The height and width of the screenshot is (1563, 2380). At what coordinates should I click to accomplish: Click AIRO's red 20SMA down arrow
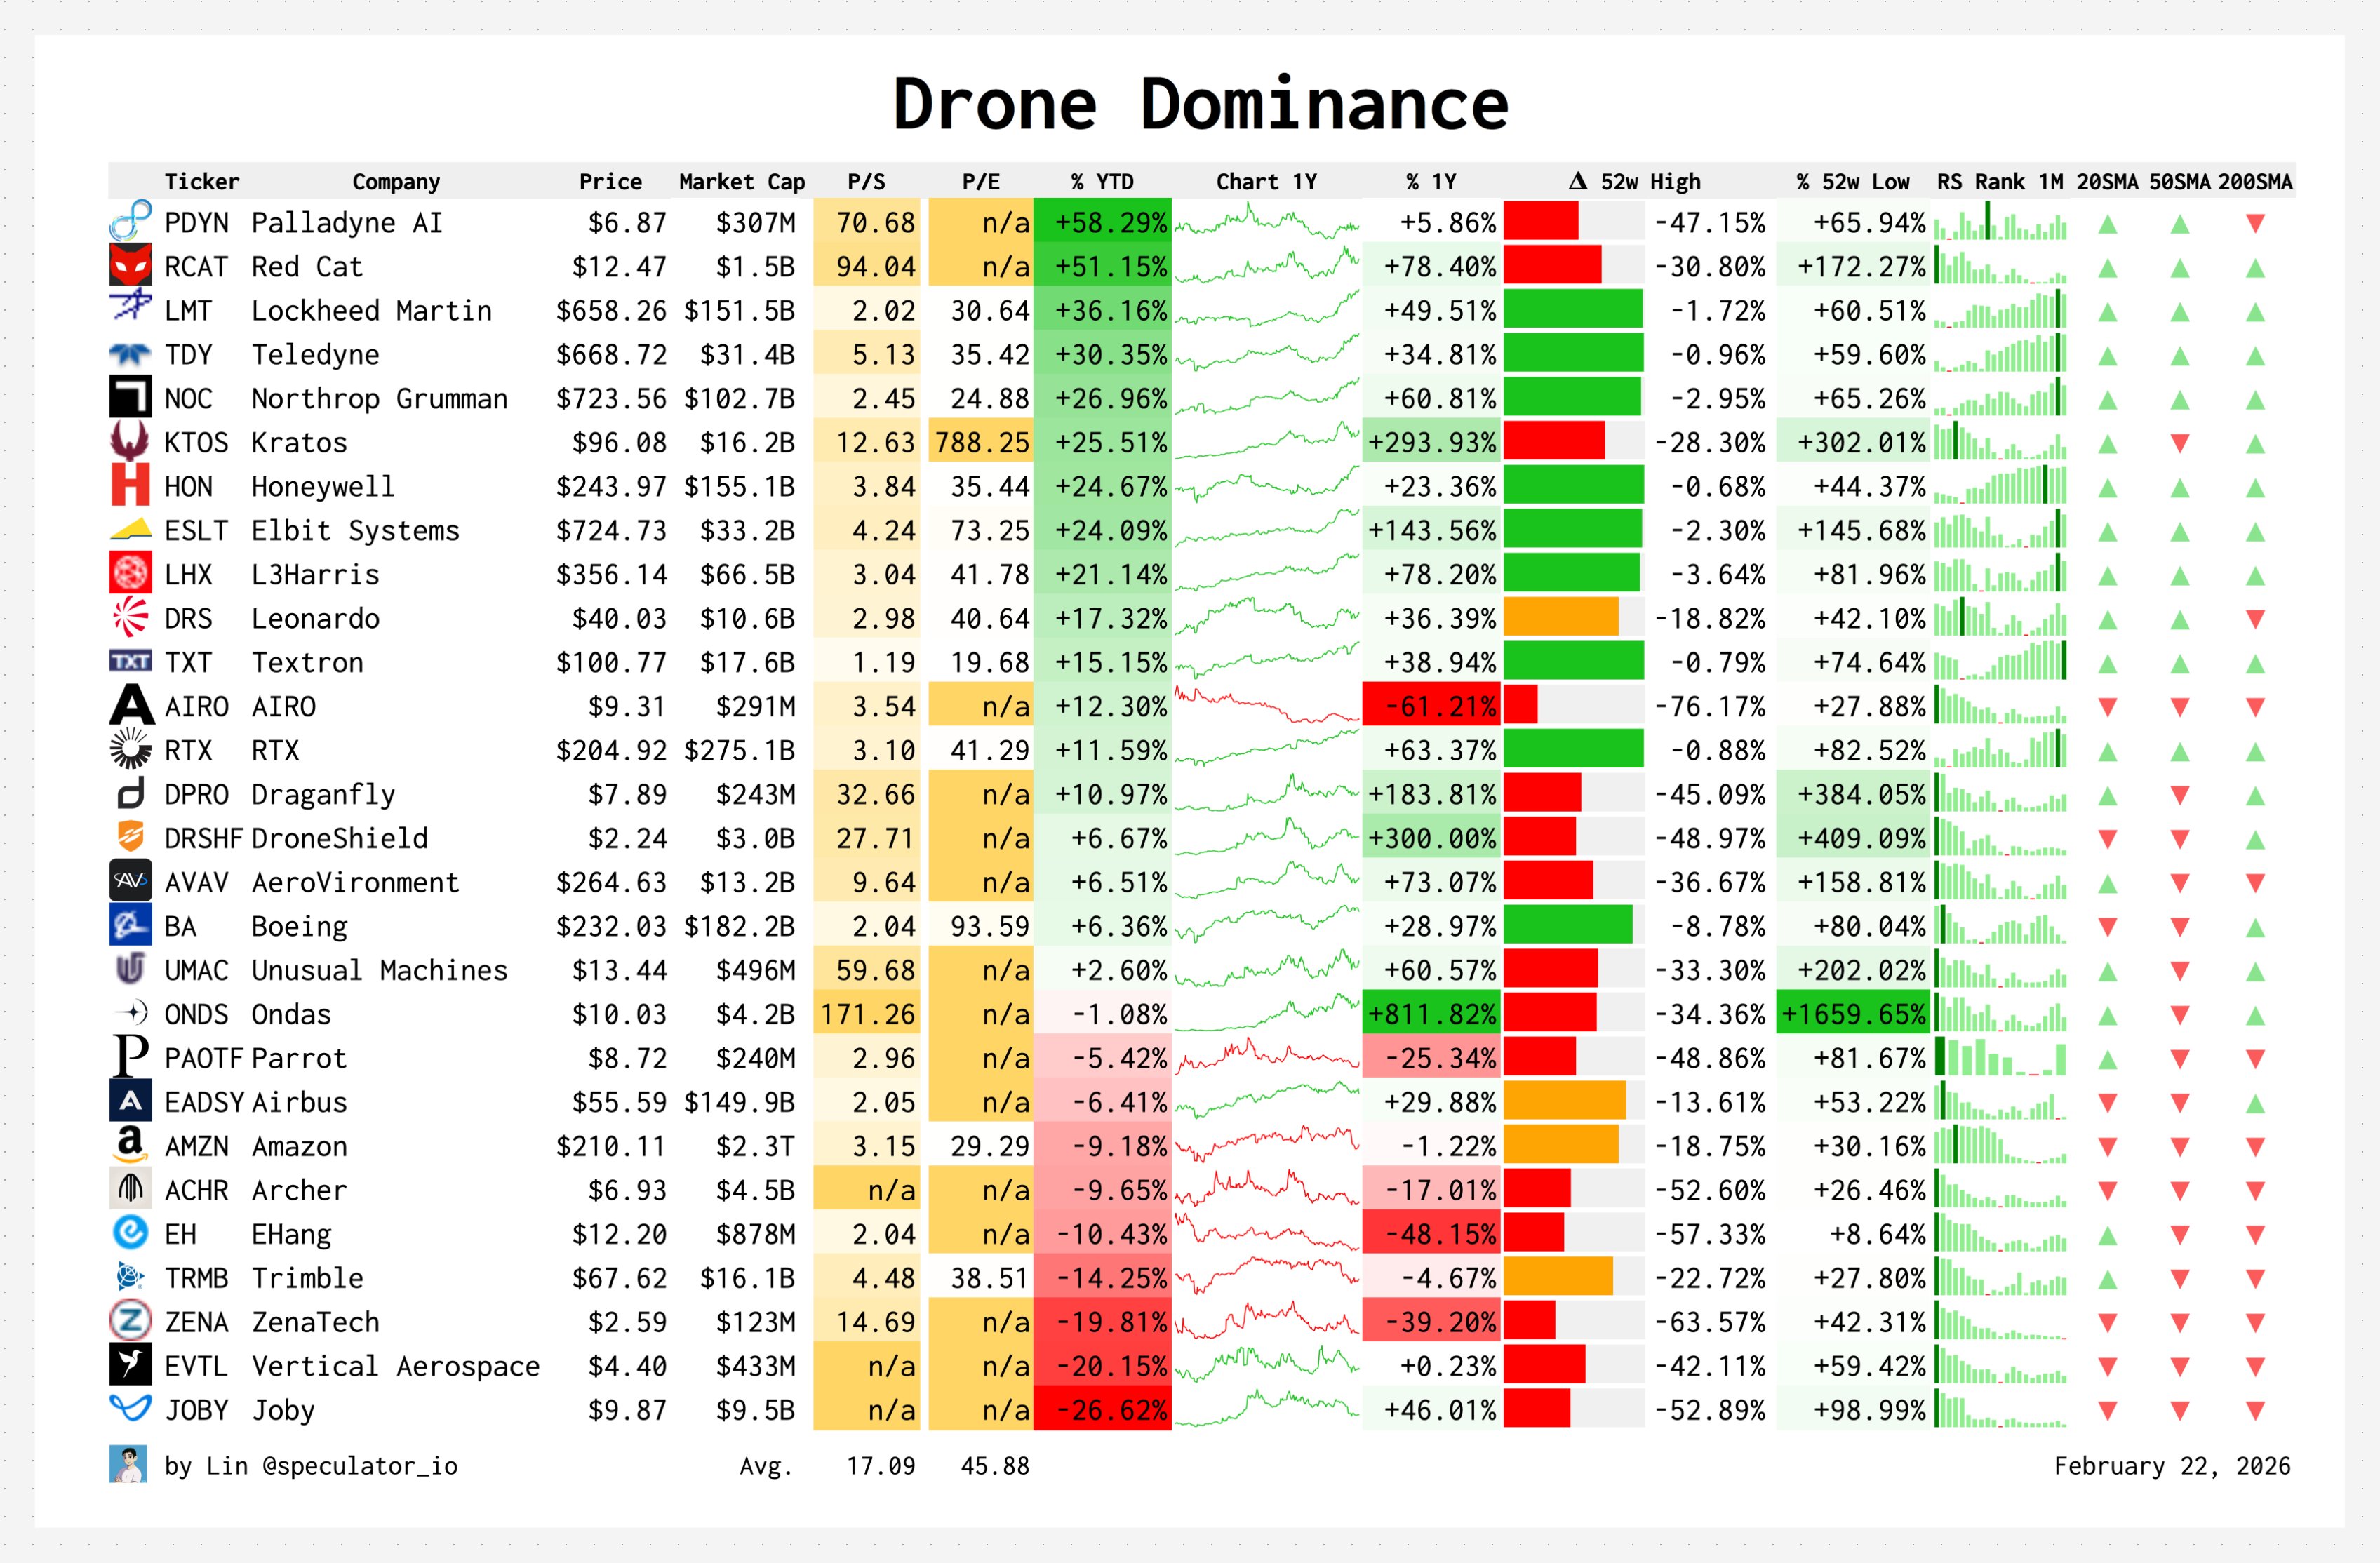2107,707
